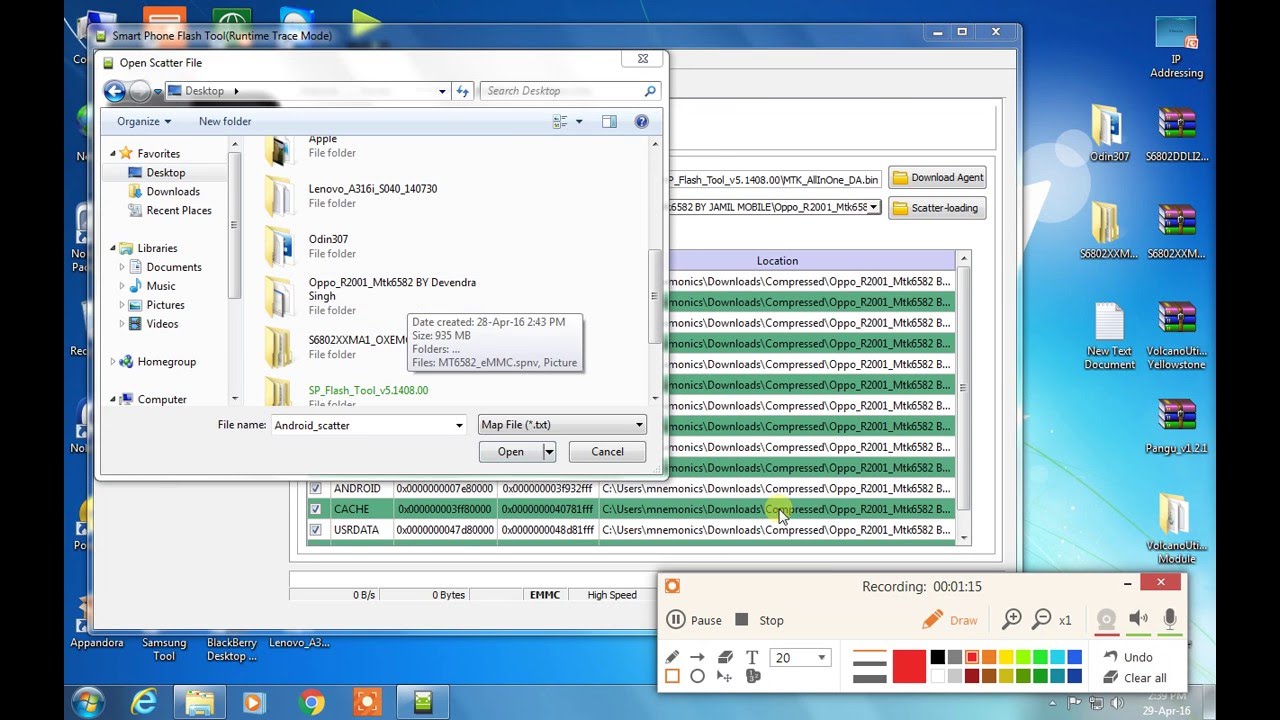Uncheck the CACHE partition checkbox

[x=316, y=509]
